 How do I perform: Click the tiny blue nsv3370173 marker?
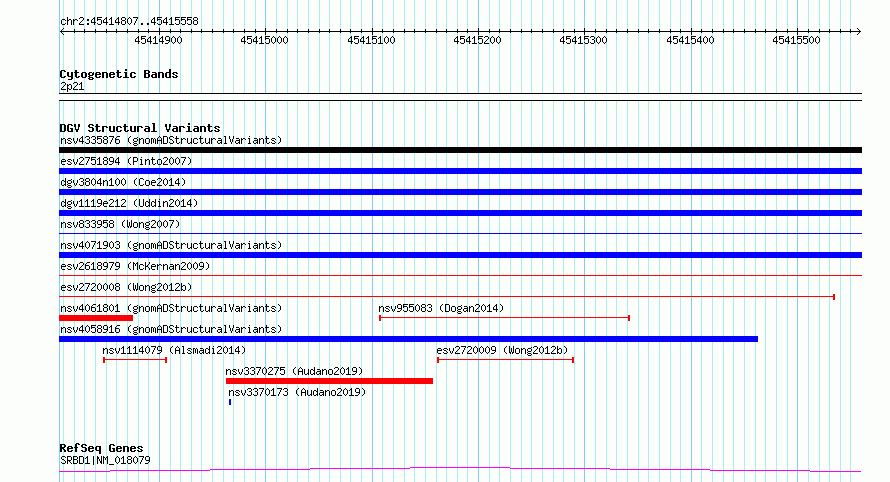point(230,402)
